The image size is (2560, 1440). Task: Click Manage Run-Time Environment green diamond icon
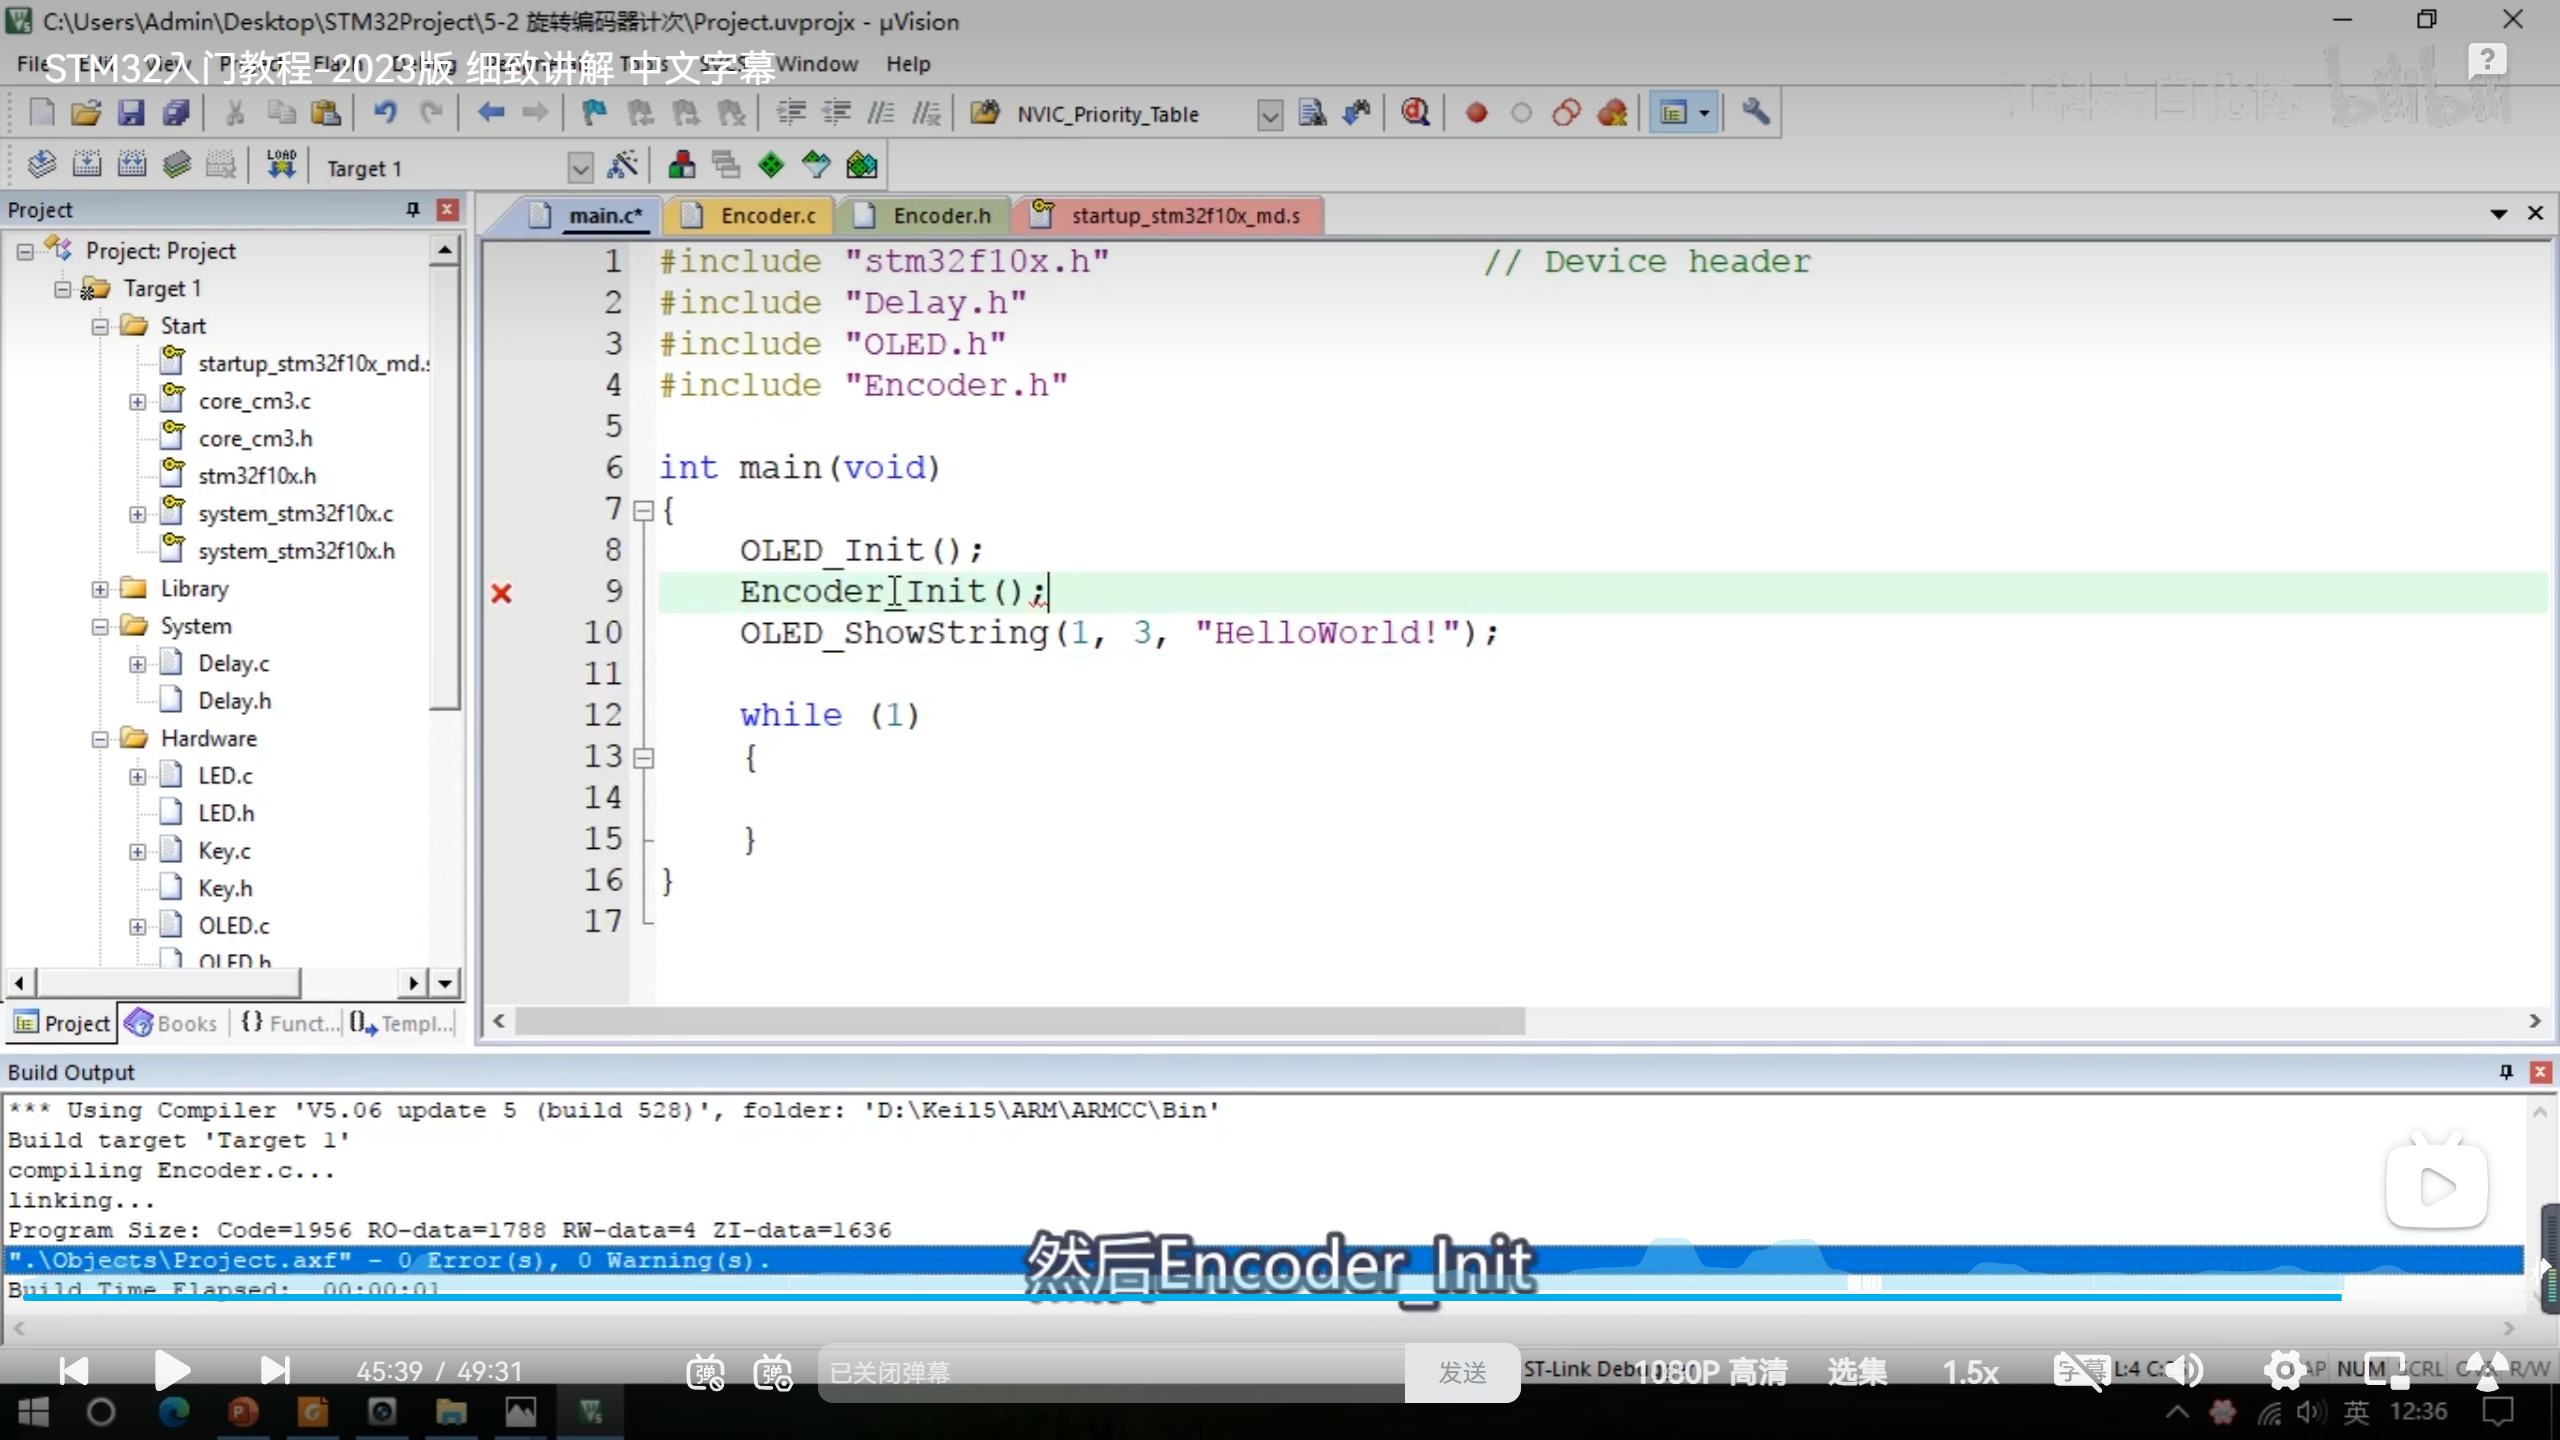(771, 166)
